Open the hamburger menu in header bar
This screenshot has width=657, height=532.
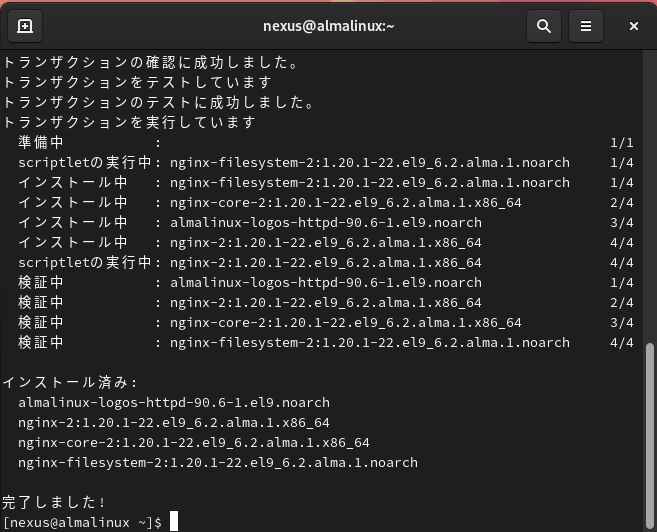pyautogui.click(x=586, y=26)
